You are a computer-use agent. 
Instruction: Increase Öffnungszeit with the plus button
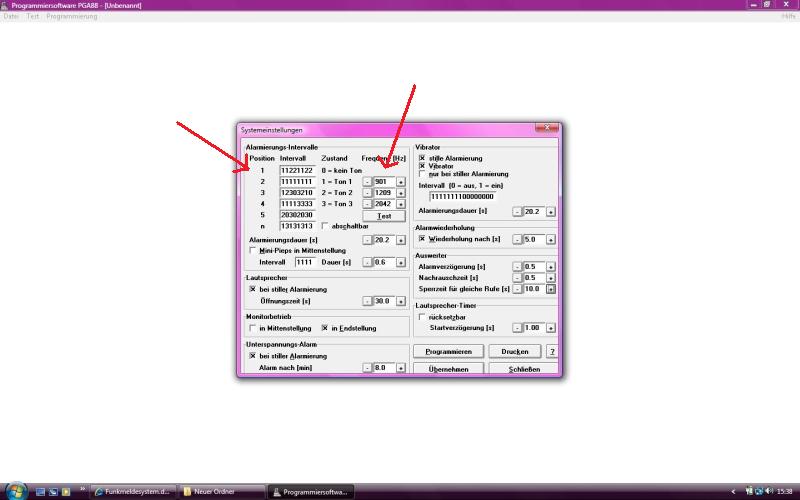[x=401, y=301]
